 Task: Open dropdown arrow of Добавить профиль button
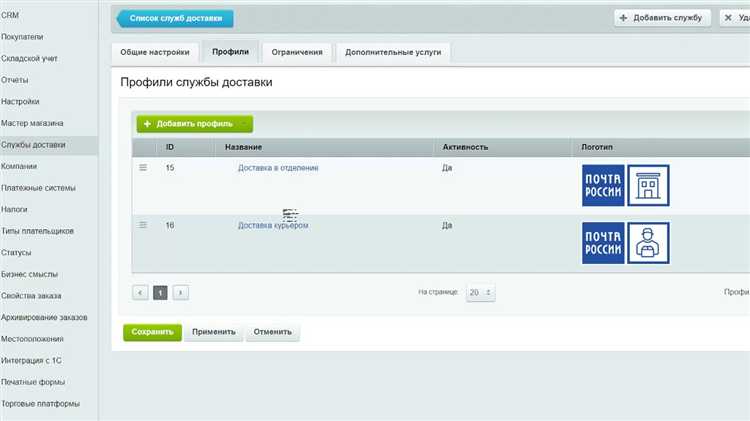[244, 124]
